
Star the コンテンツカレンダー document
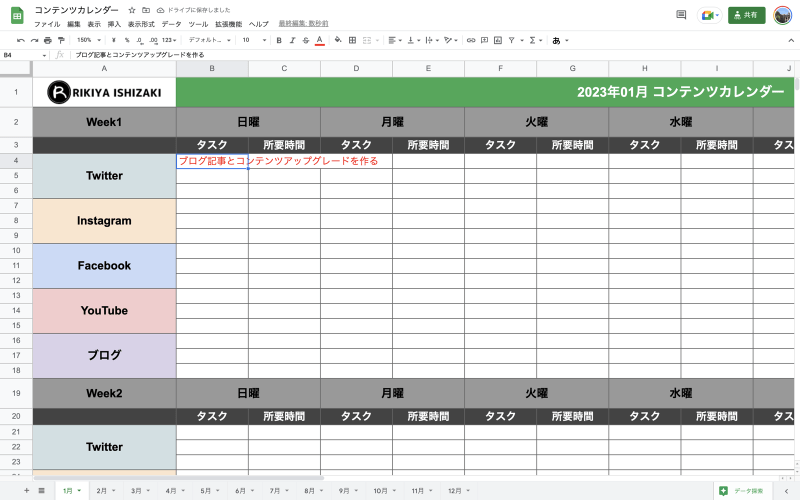[x=132, y=10]
